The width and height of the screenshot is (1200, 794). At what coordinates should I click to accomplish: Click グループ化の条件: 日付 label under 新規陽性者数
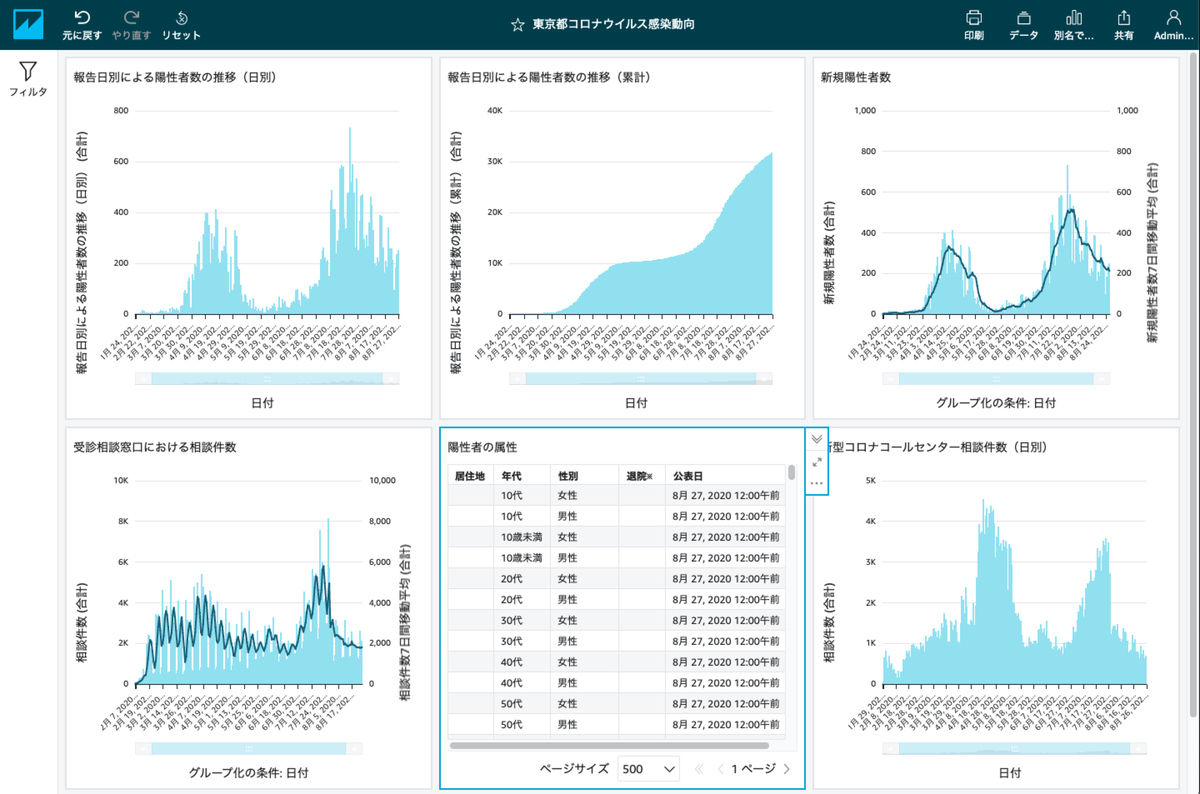996,403
